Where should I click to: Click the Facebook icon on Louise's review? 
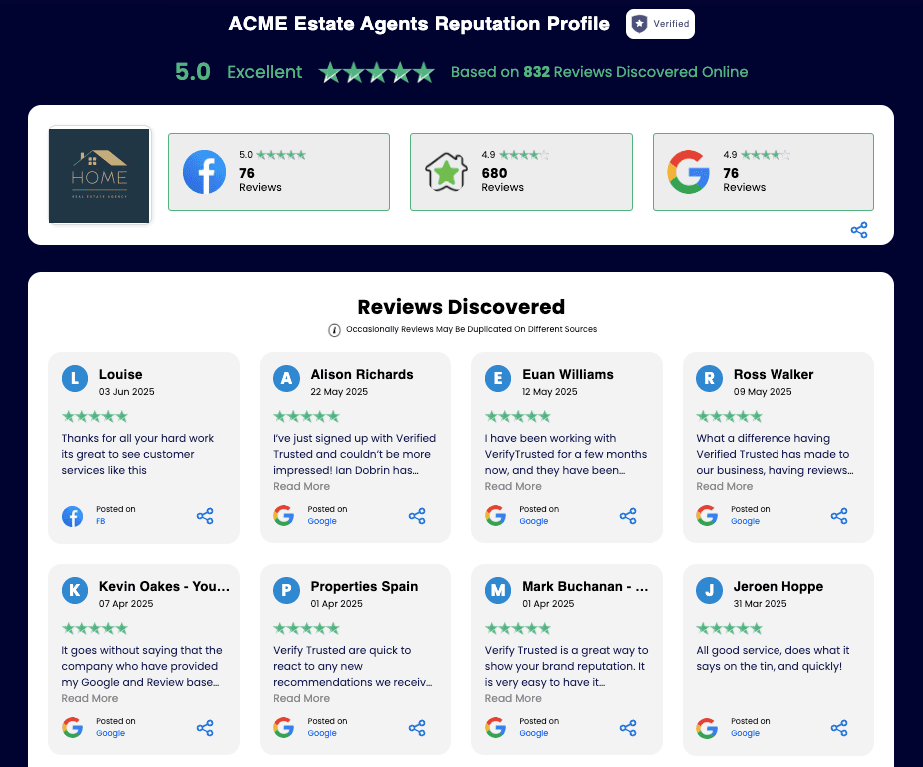pyautogui.click(x=71, y=516)
